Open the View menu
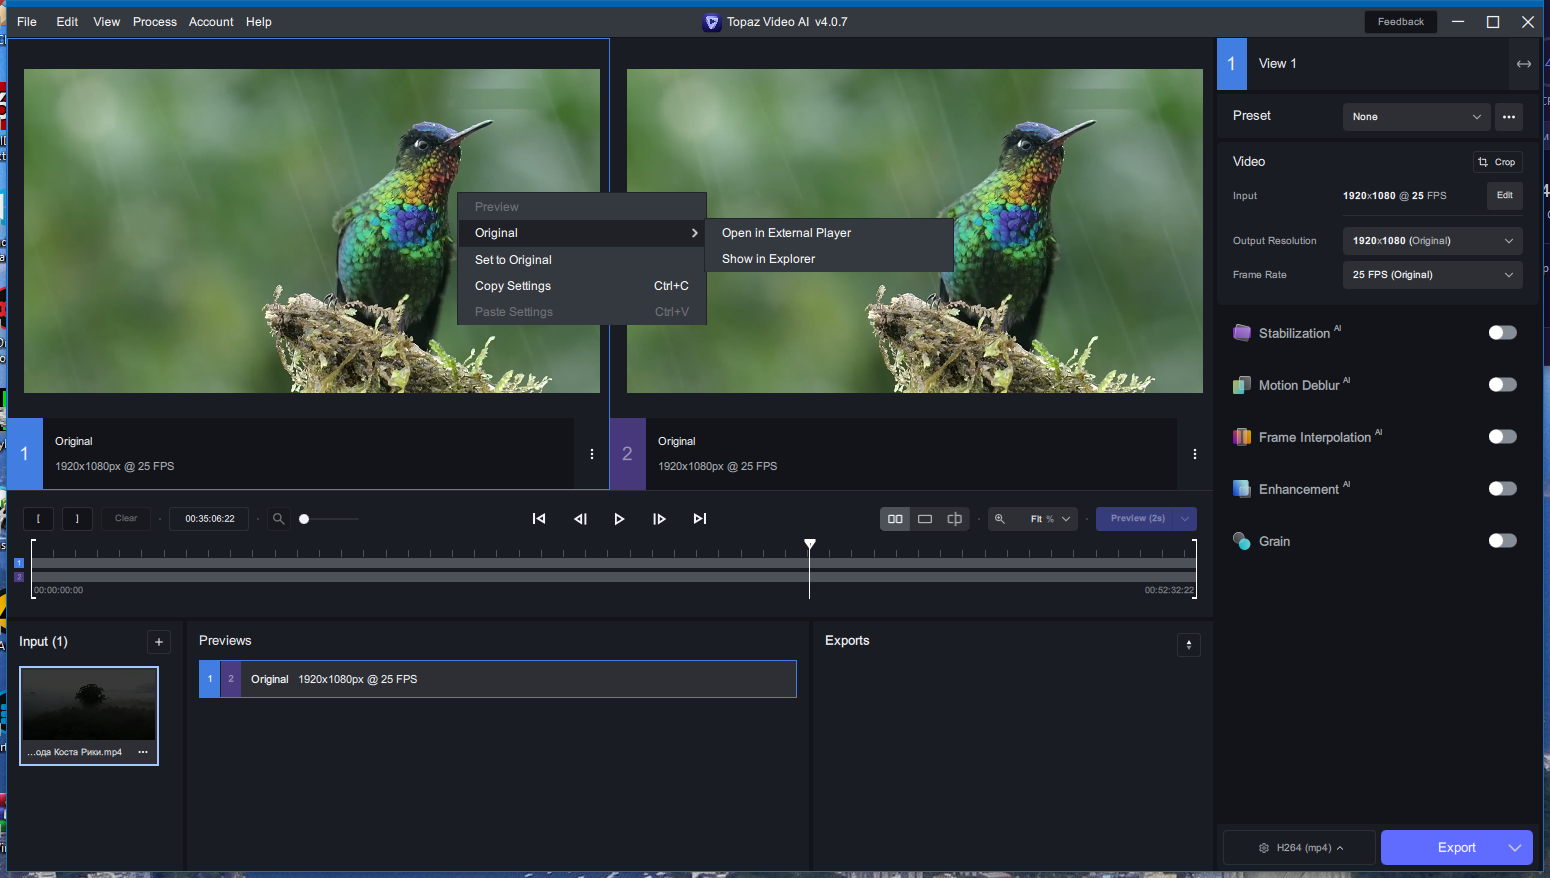 107,22
